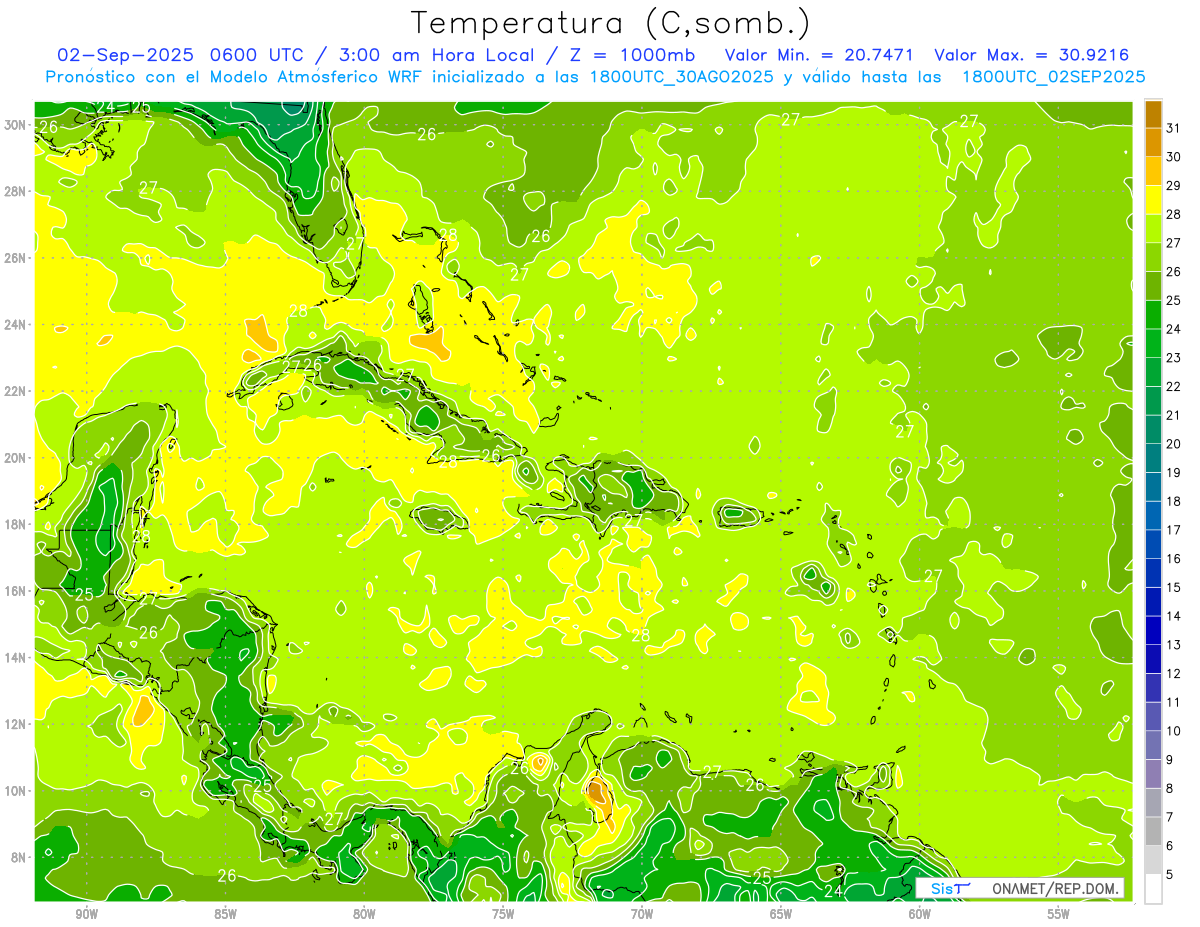Click longitude label "65W"

781,914
